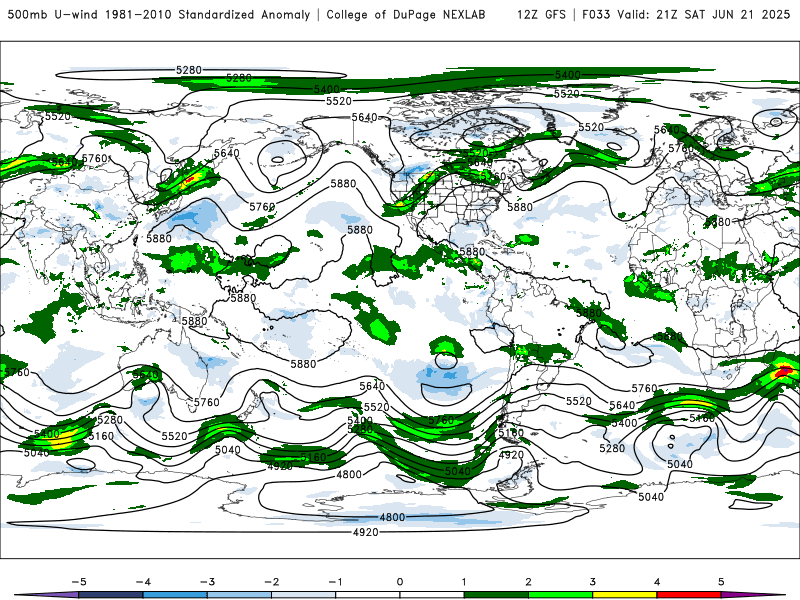The image size is (800, 600).
Task: Select the red swatch between 4 and 5
Action: tap(689, 595)
